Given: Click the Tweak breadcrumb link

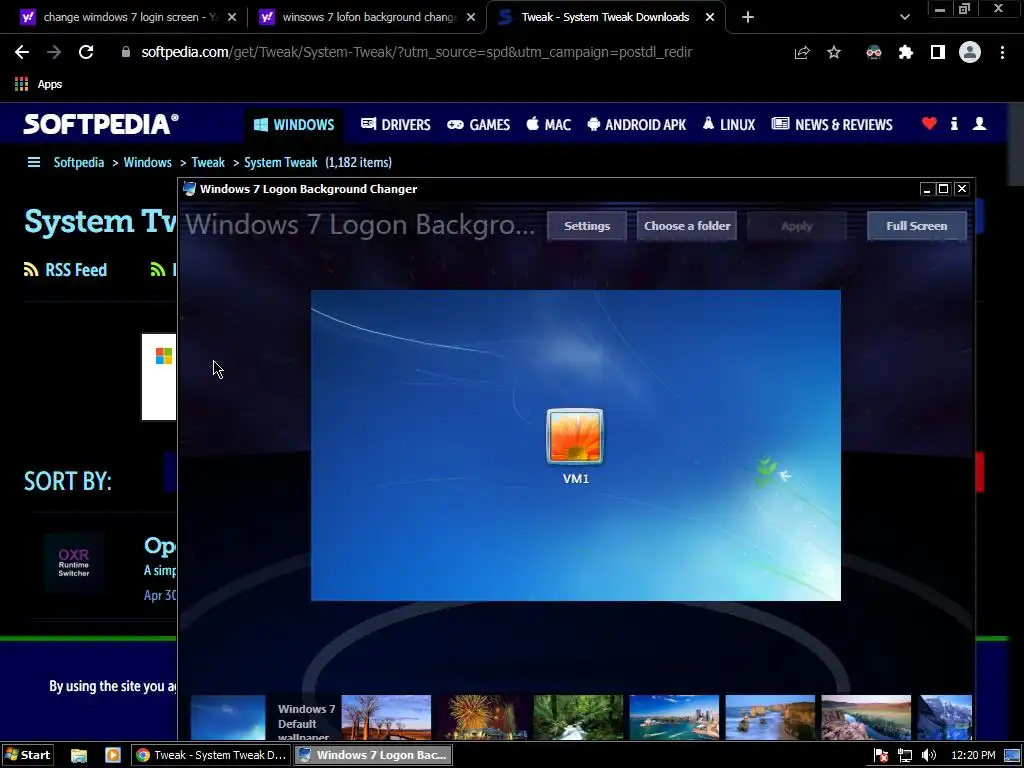Looking at the screenshot, I should point(208,163).
